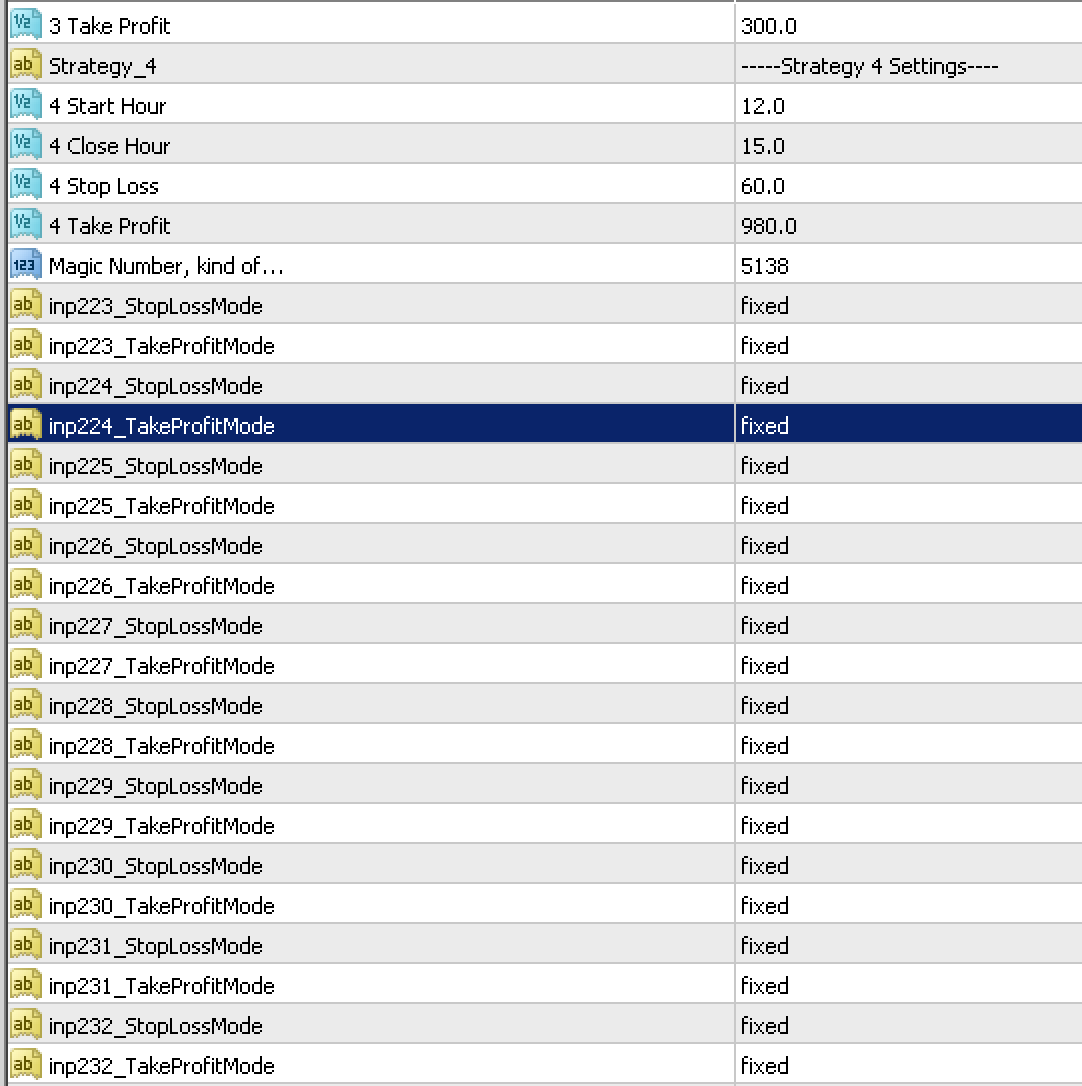Select the inp226_TakeProfitMode row name
The width and height of the screenshot is (1082, 1086).
161,586
